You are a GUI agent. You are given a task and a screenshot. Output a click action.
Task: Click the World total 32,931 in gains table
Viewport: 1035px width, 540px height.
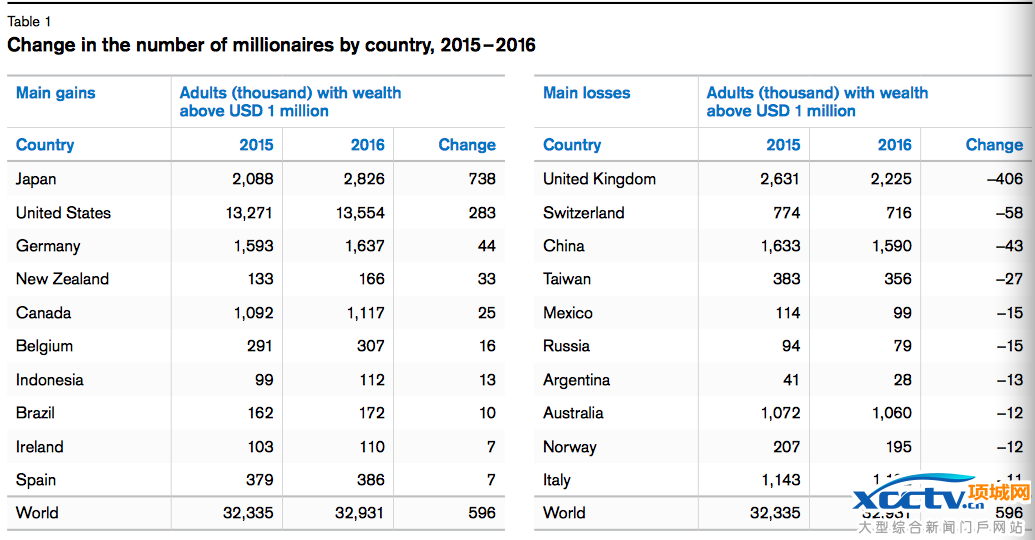[354, 513]
